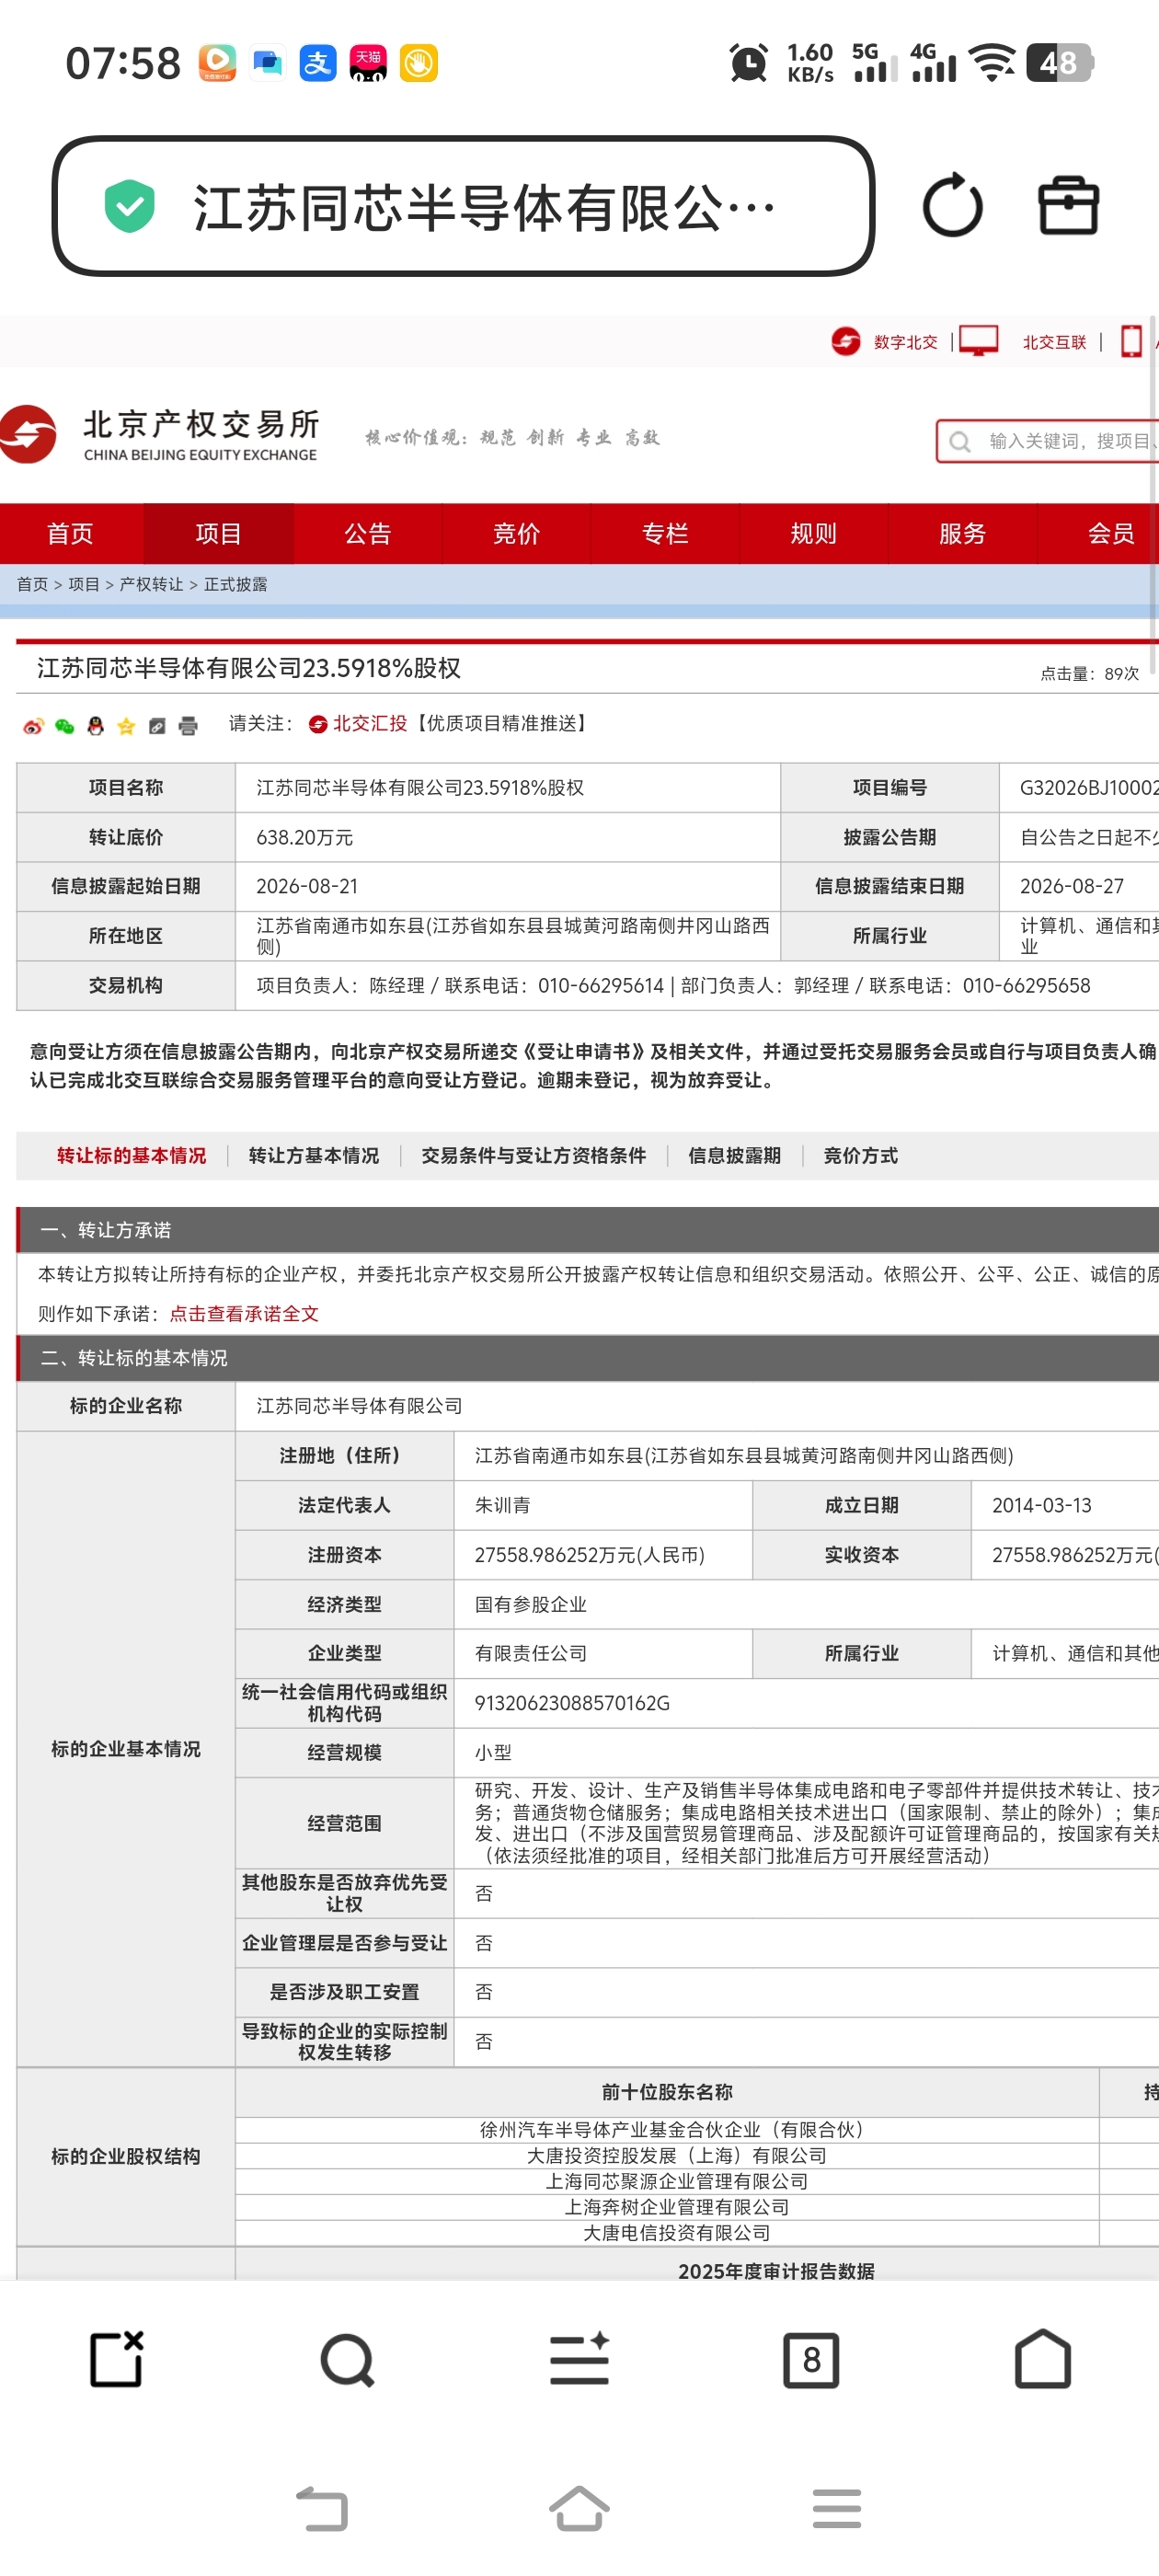
Task: Switch to 转让方基本情况 tab
Action: (x=314, y=1155)
